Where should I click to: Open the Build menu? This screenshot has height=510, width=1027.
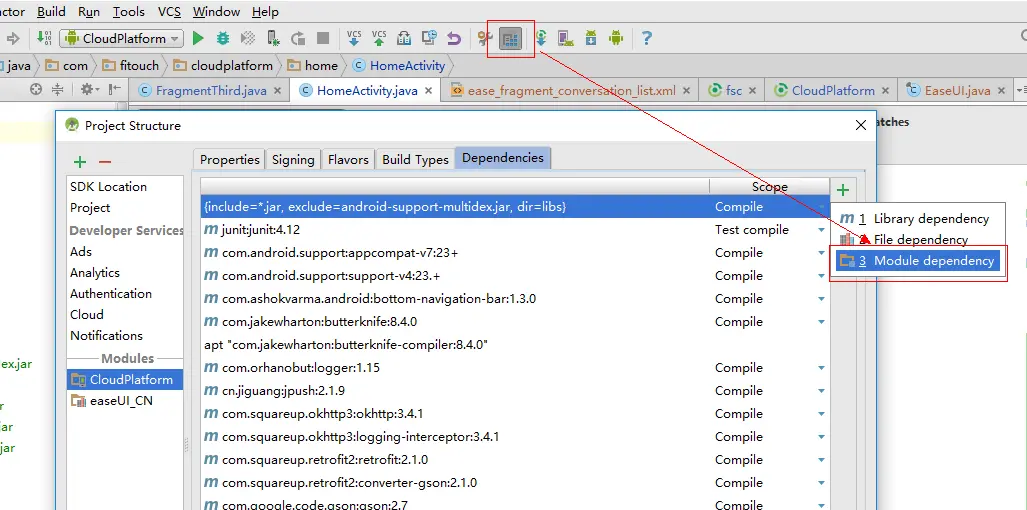(51, 12)
